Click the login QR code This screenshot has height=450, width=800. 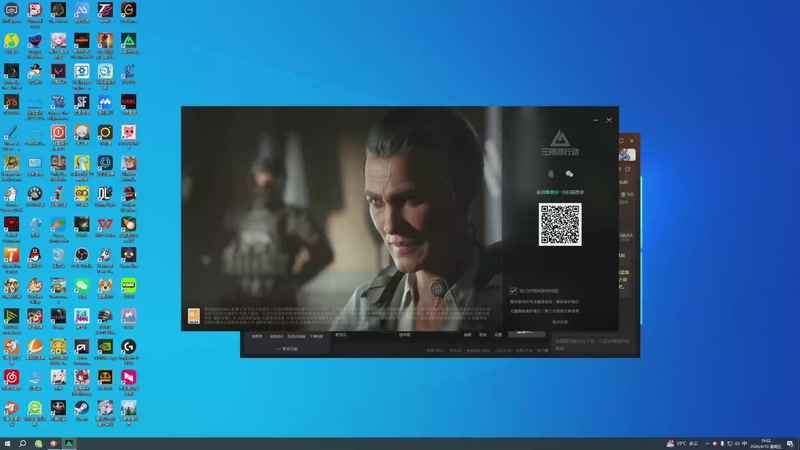pyautogui.click(x=560, y=224)
